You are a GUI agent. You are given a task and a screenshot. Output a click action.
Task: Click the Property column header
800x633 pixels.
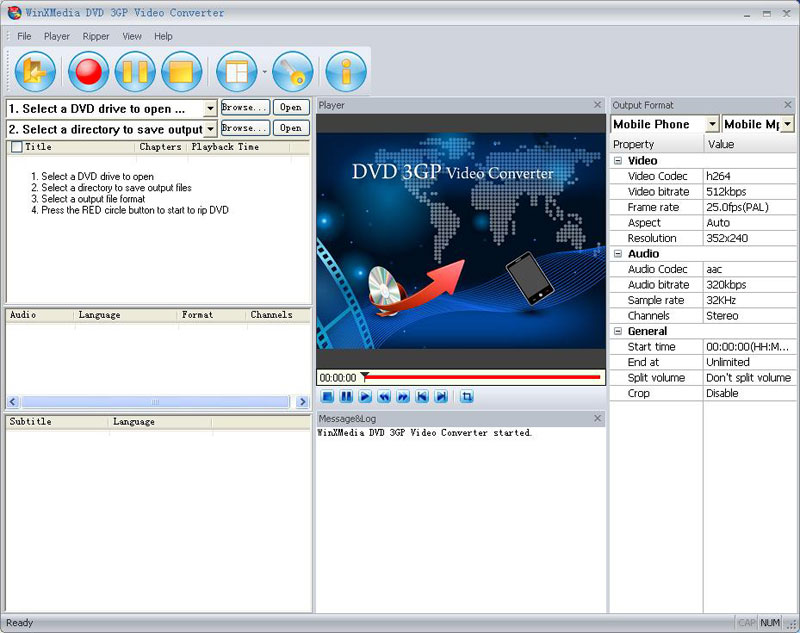coord(656,144)
